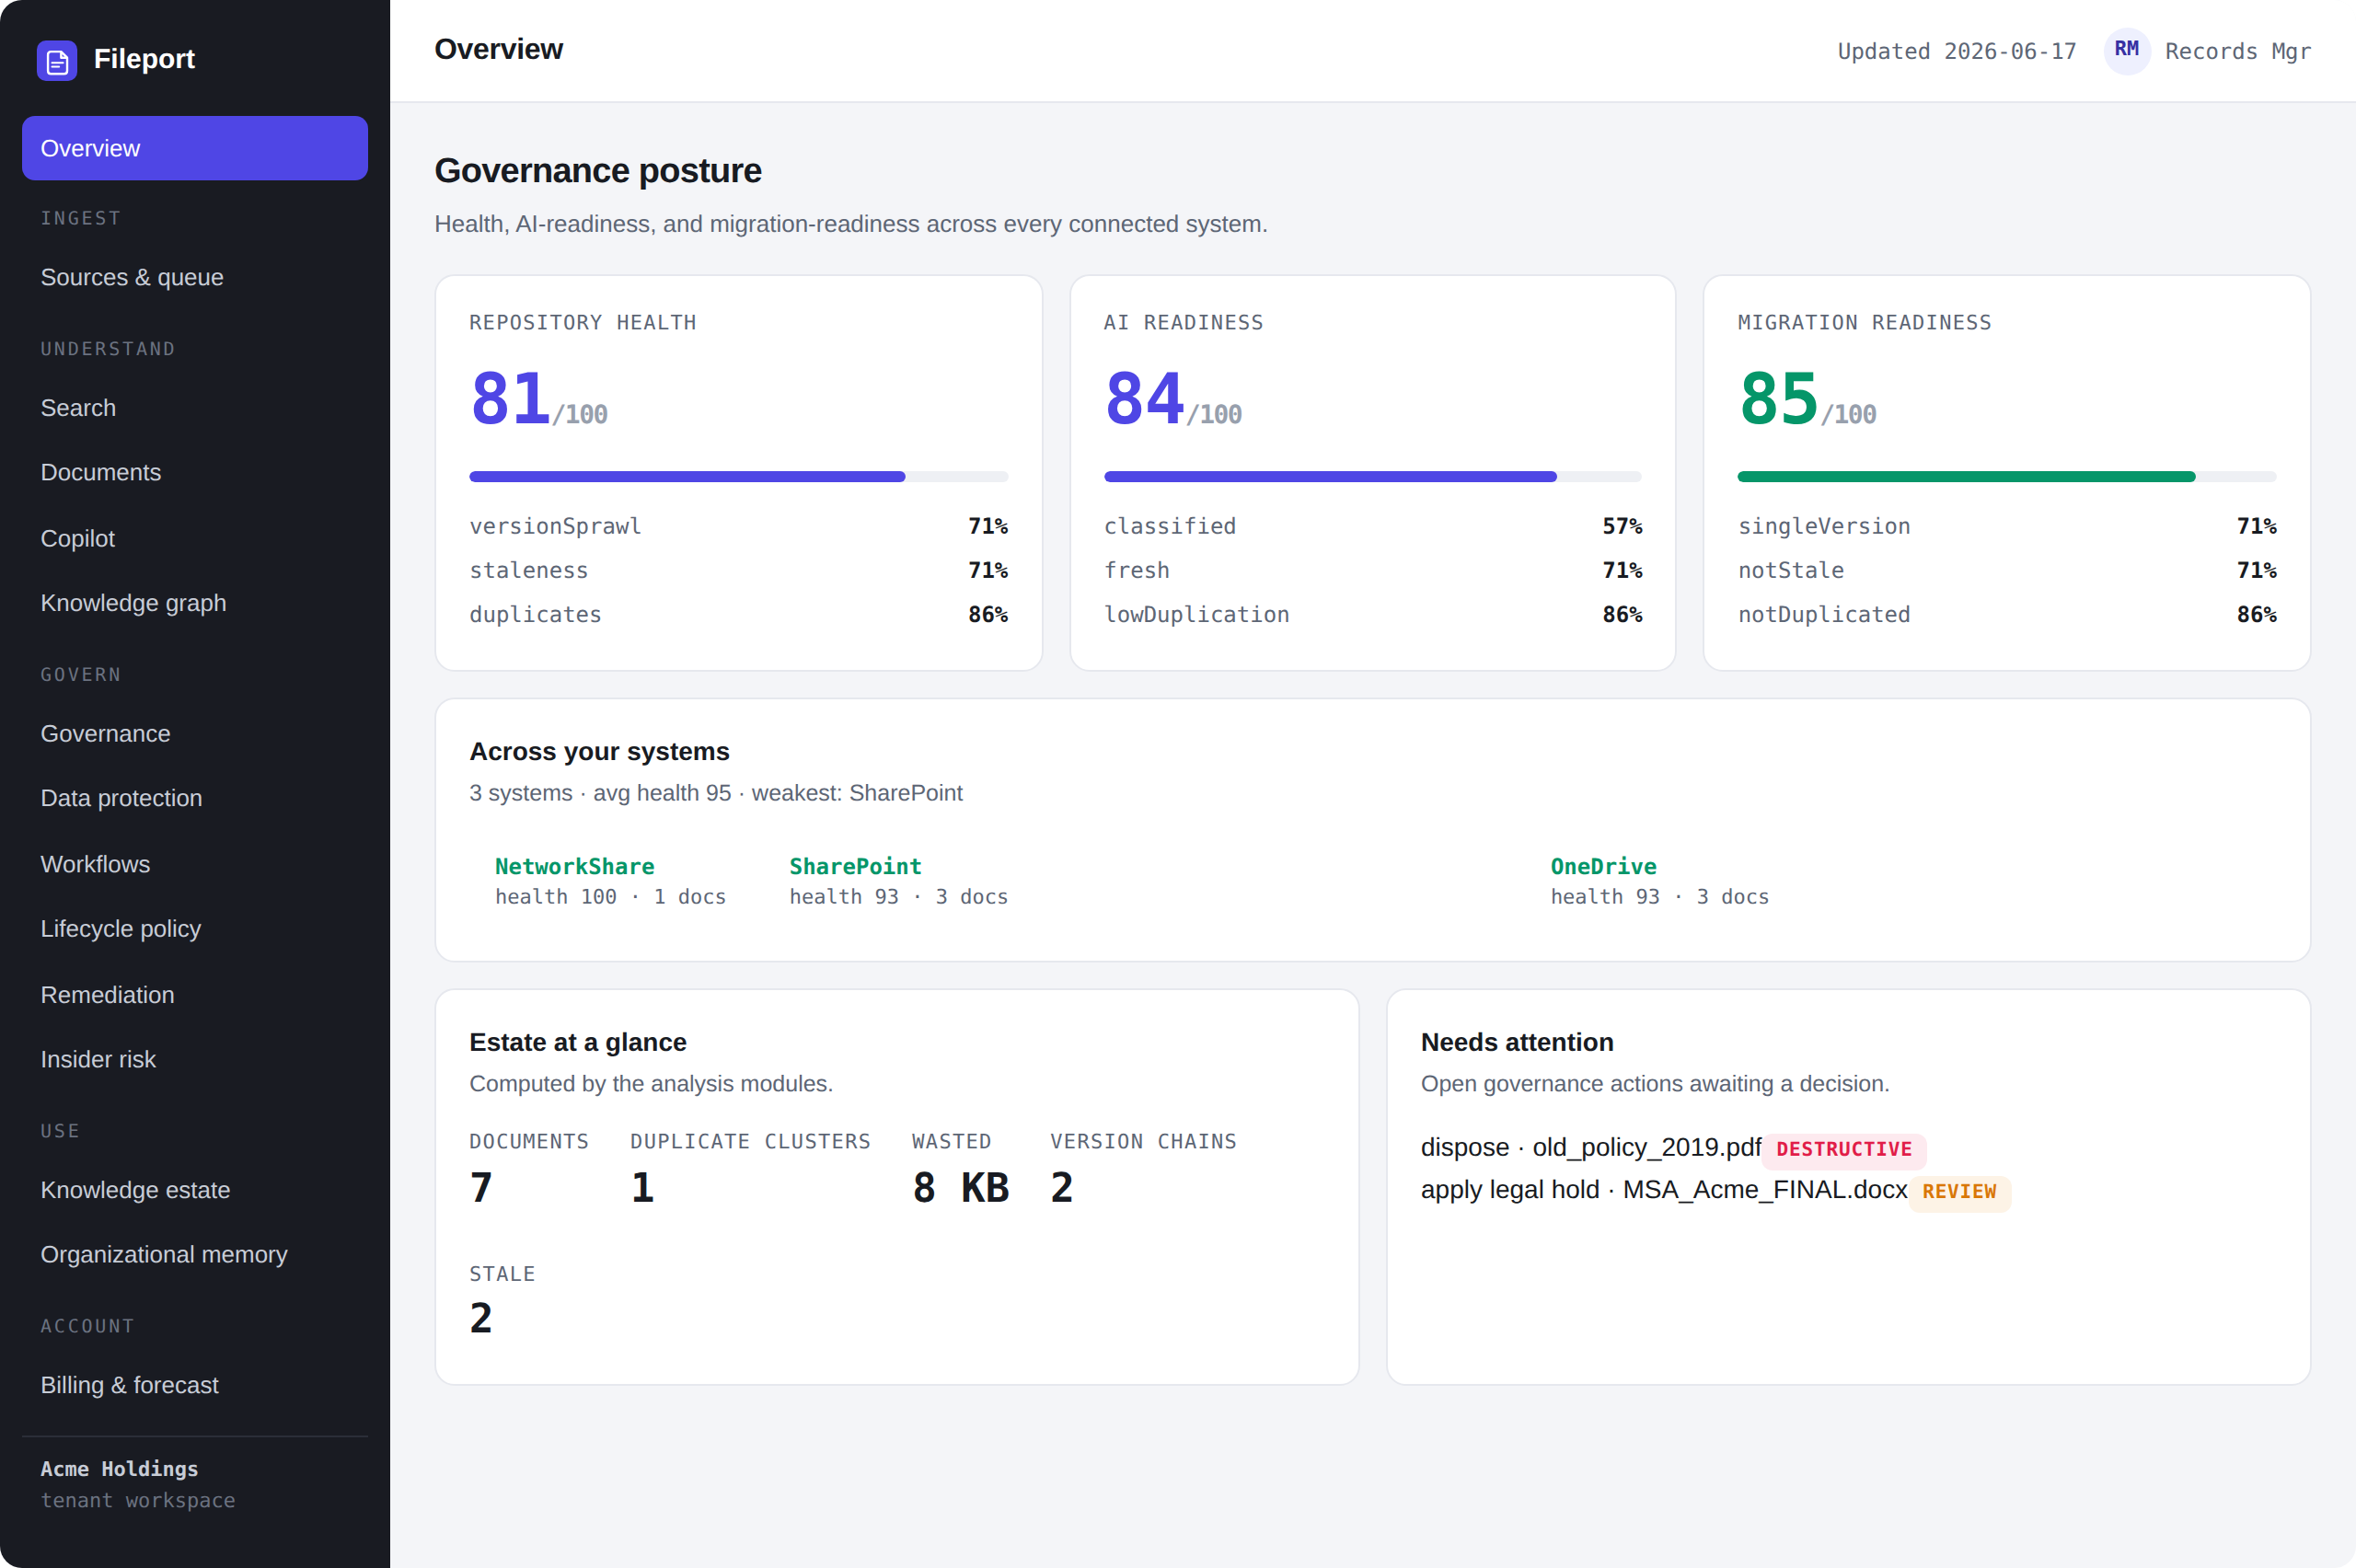Click the Migration Readiness score 85

point(1778,398)
